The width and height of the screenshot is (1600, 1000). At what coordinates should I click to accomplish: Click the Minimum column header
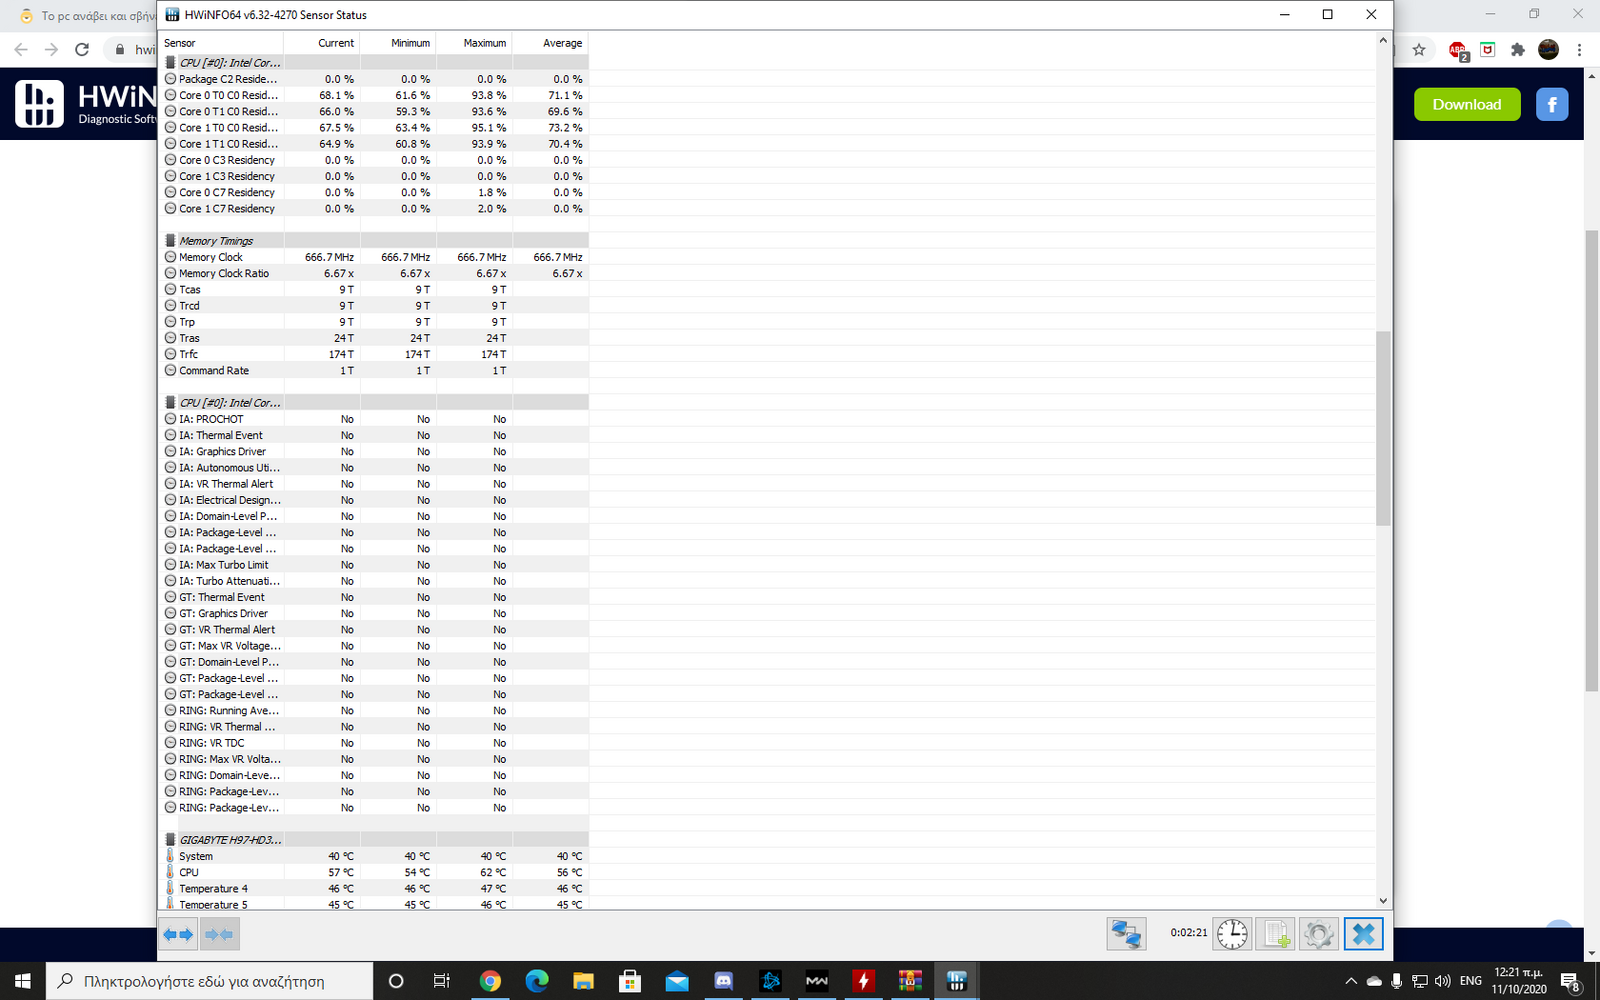398,43
